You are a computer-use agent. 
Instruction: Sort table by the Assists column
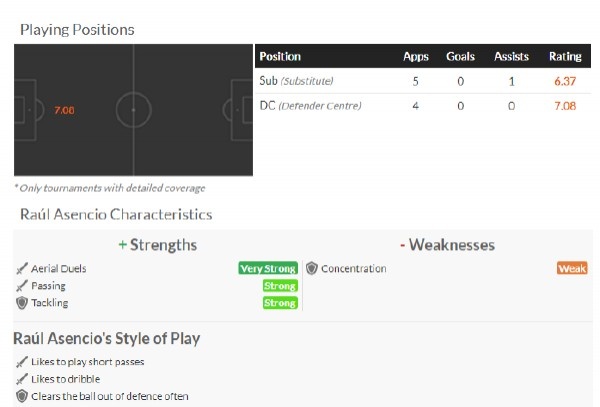511,56
